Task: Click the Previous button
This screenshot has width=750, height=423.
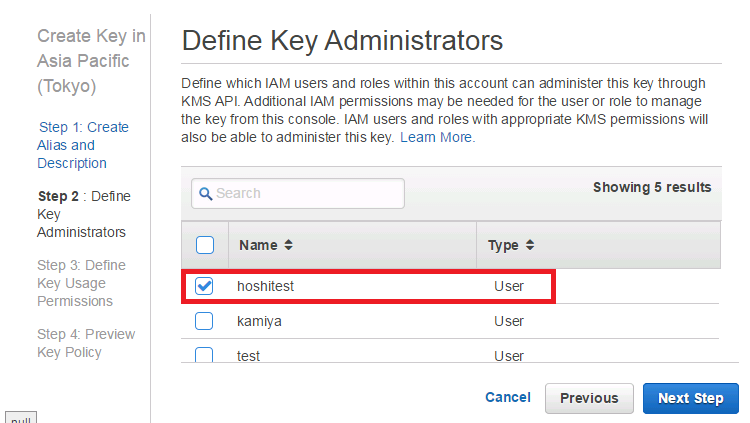Action: pyautogui.click(x=589, y=398)
